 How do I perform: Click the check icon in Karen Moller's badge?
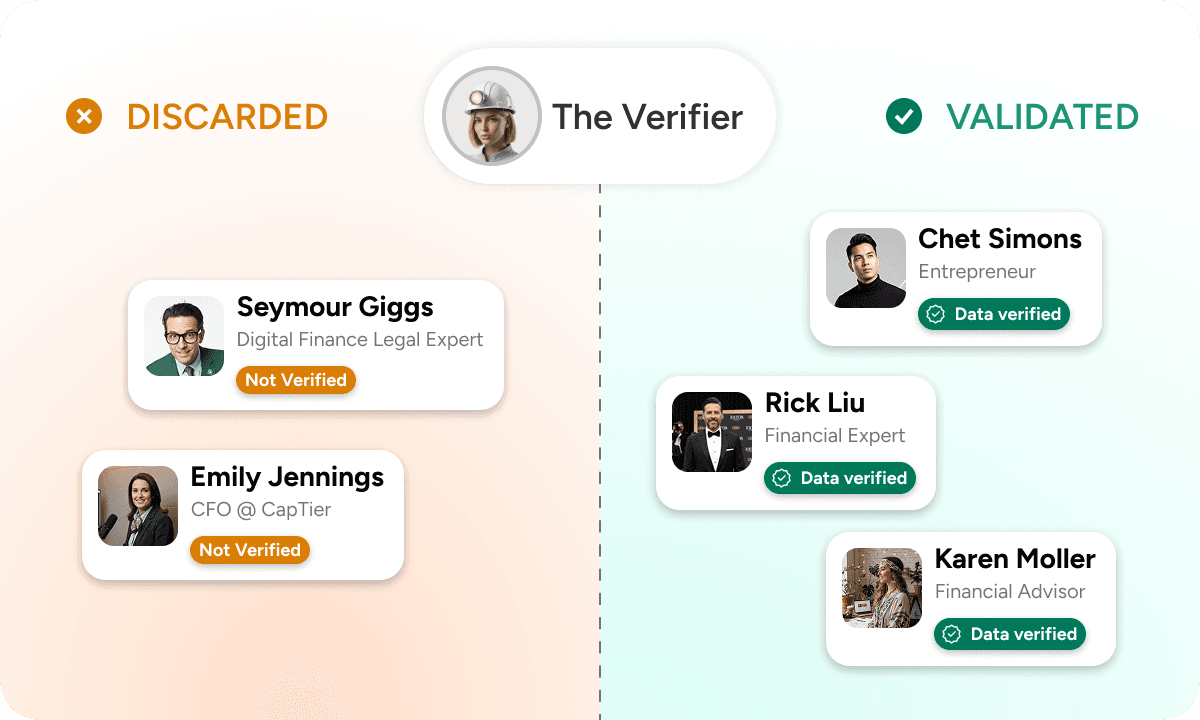(952, 634)
